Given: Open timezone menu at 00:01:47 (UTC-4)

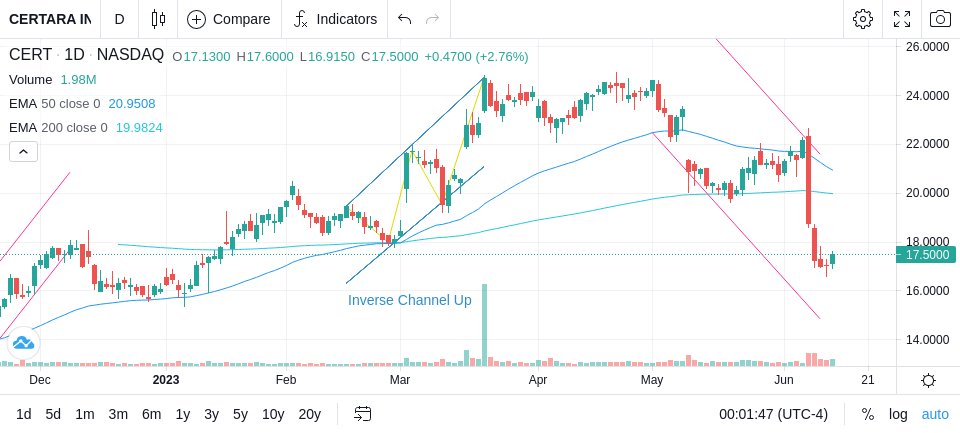Looking at the screenshot, I should click(773, 414).
